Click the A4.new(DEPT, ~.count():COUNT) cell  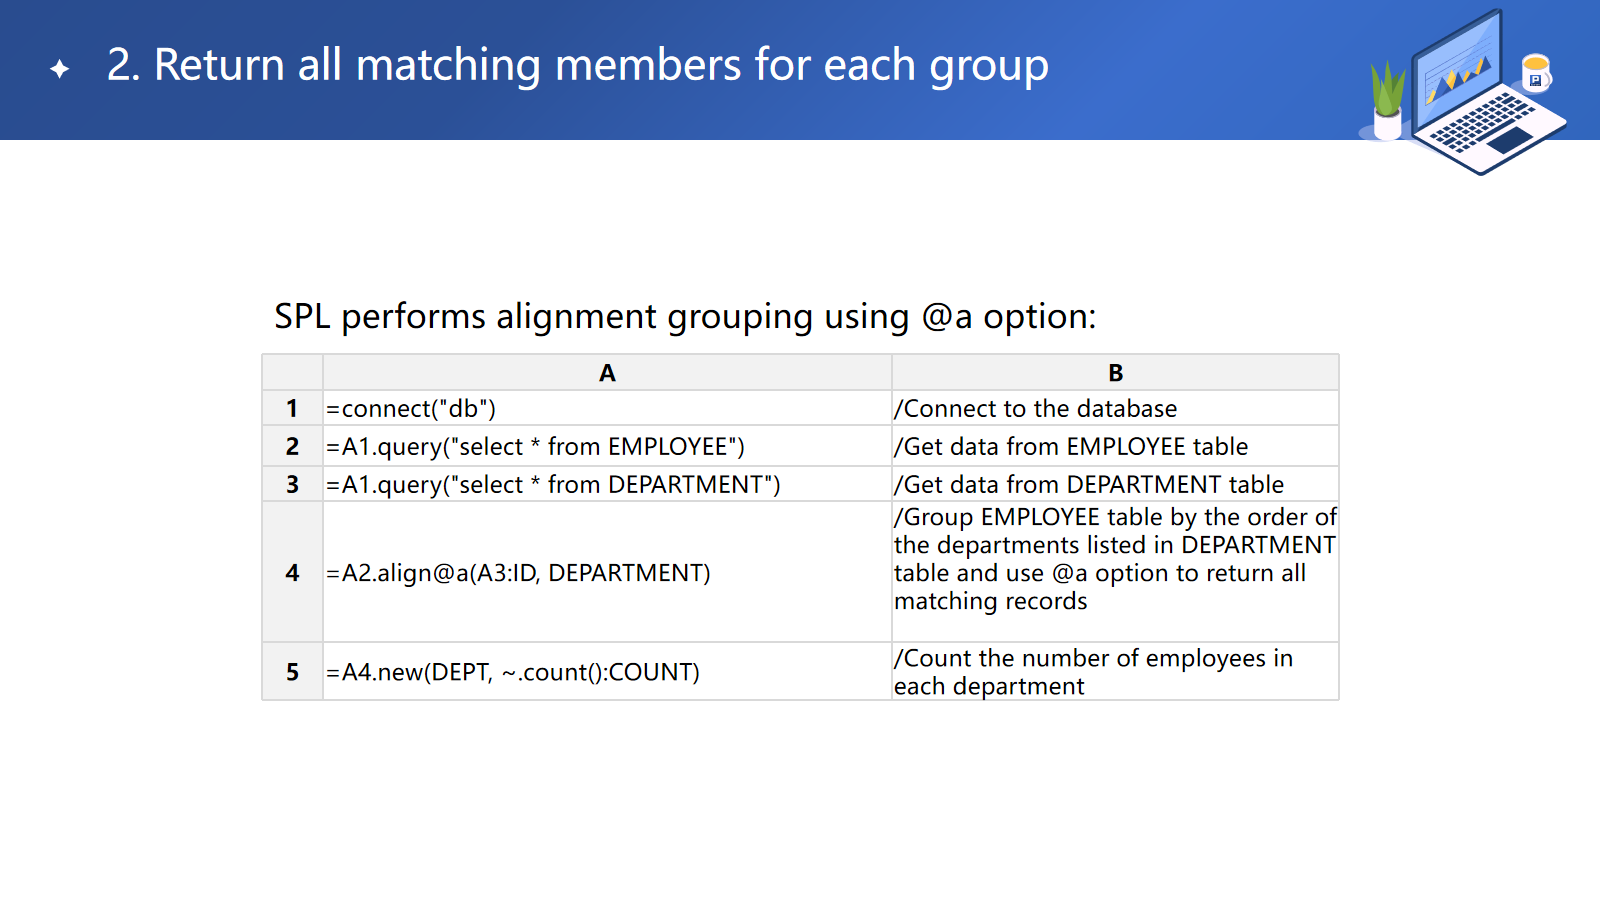pos(513,672)
